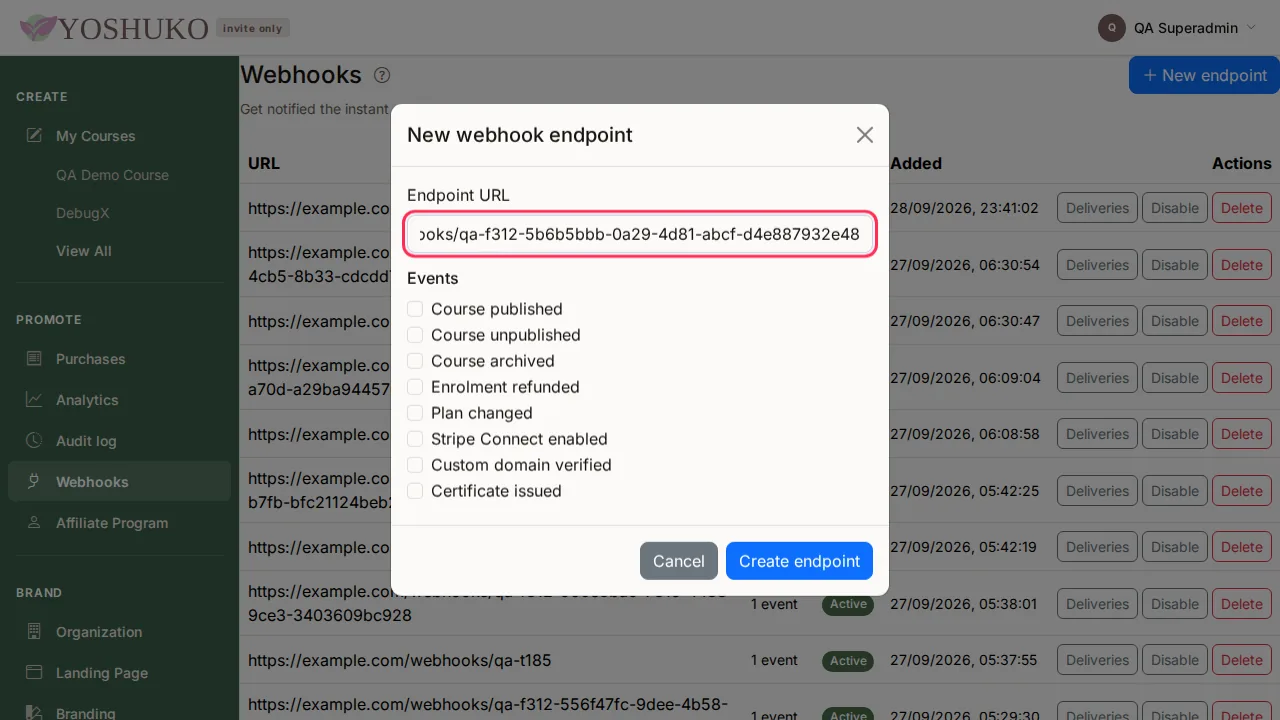Click the My Courses edit icon
The image size is (1280, 720).
click(x=34, y=135)
